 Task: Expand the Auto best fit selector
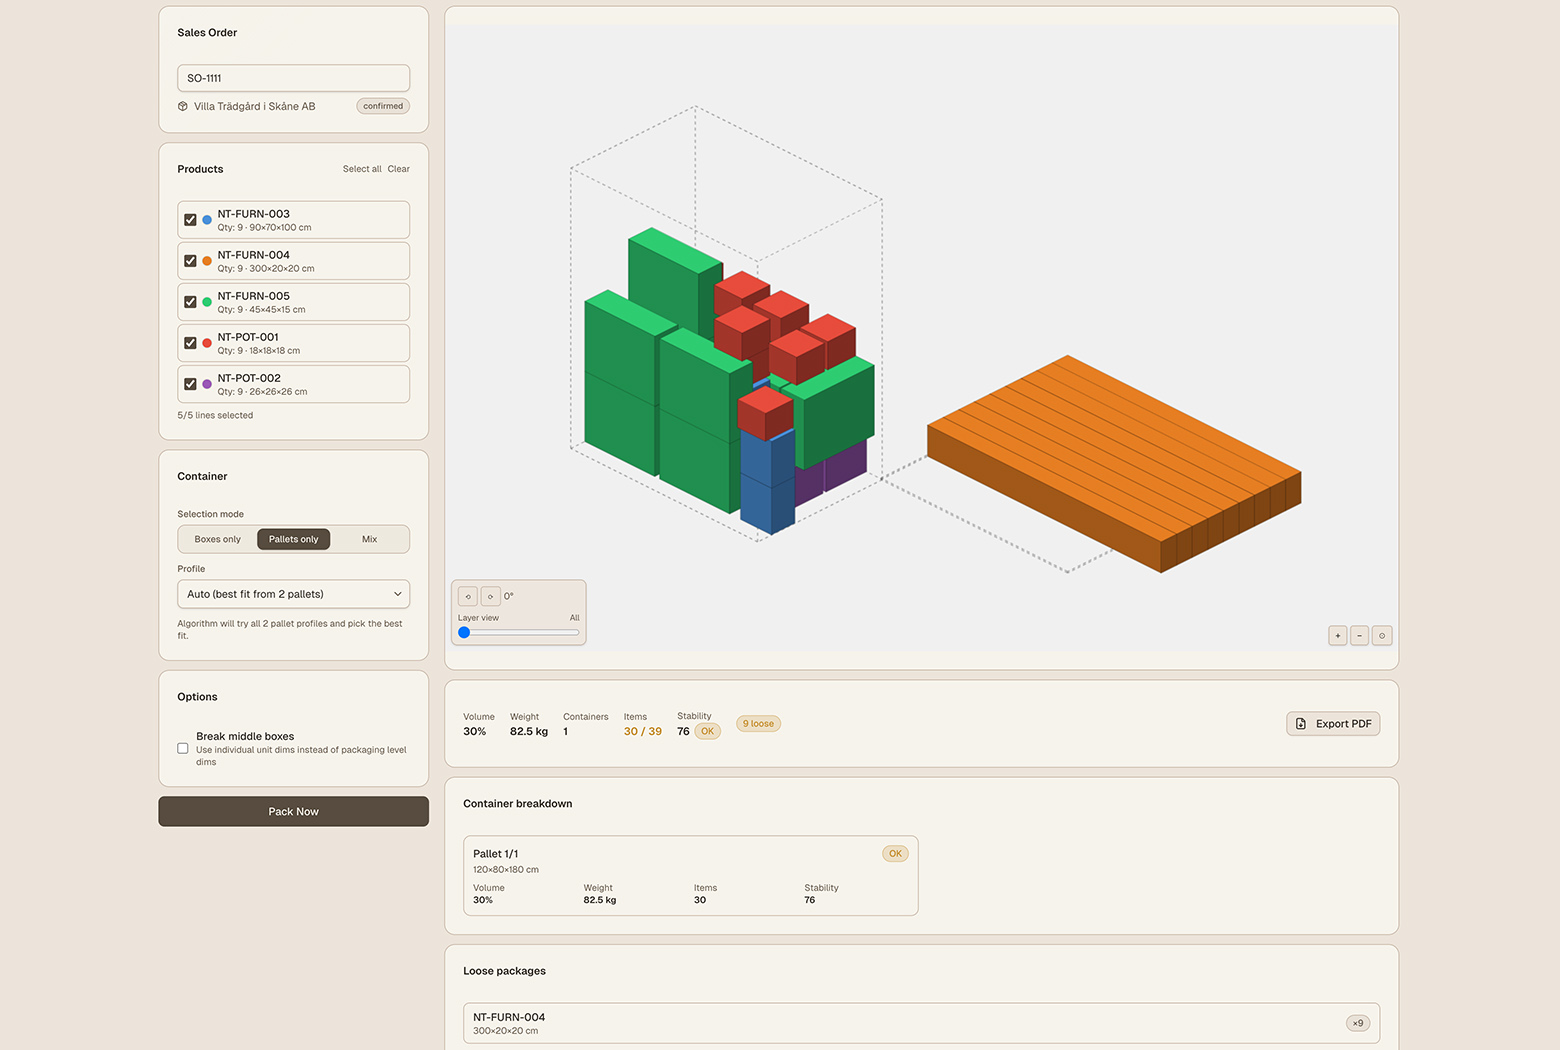pos(293,593)
